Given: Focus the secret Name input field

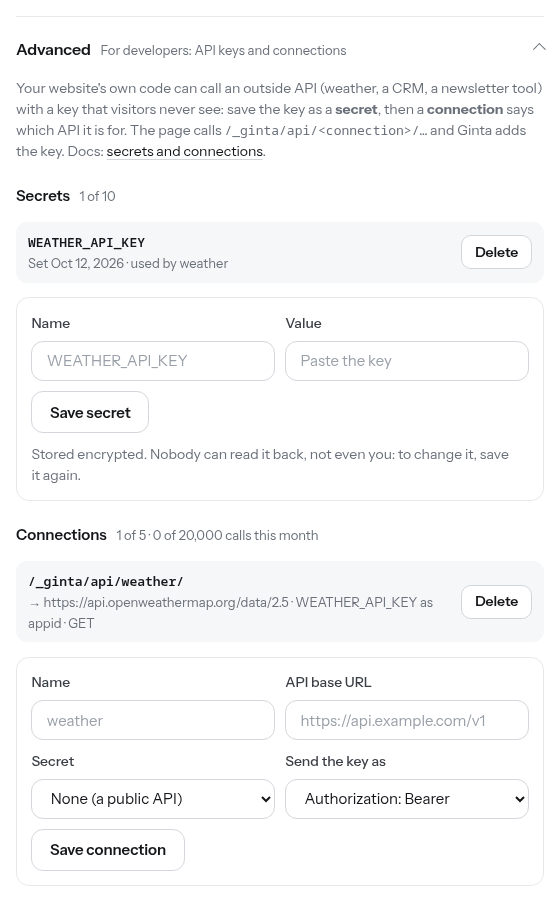Looking at the screenshot, I should [x=153, y=361].
